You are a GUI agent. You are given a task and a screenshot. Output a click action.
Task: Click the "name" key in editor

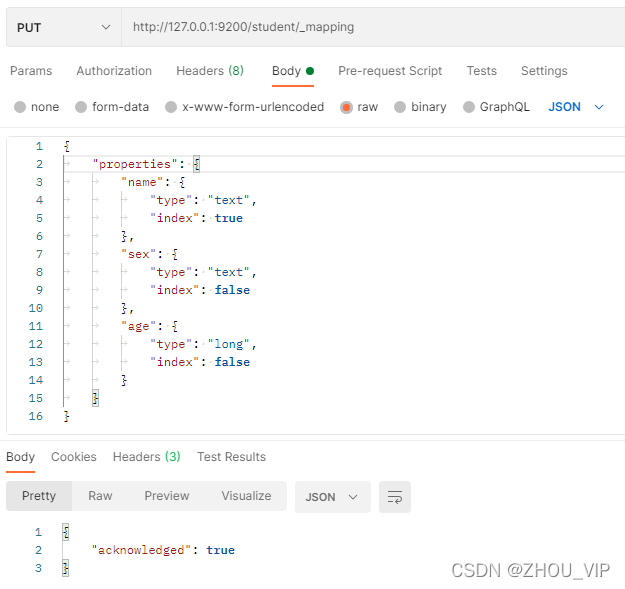142,183
